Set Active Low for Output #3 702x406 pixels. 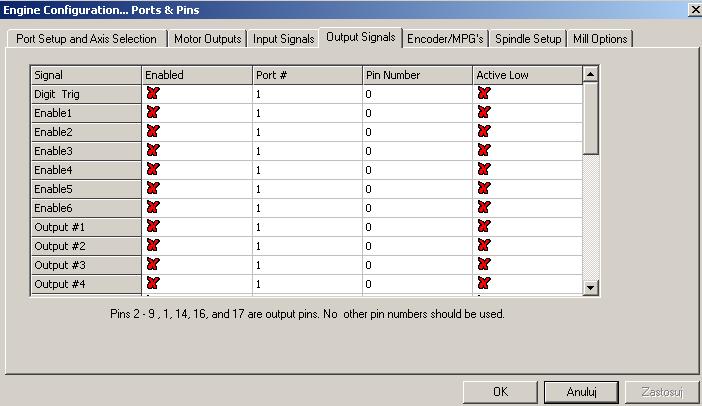484,264
